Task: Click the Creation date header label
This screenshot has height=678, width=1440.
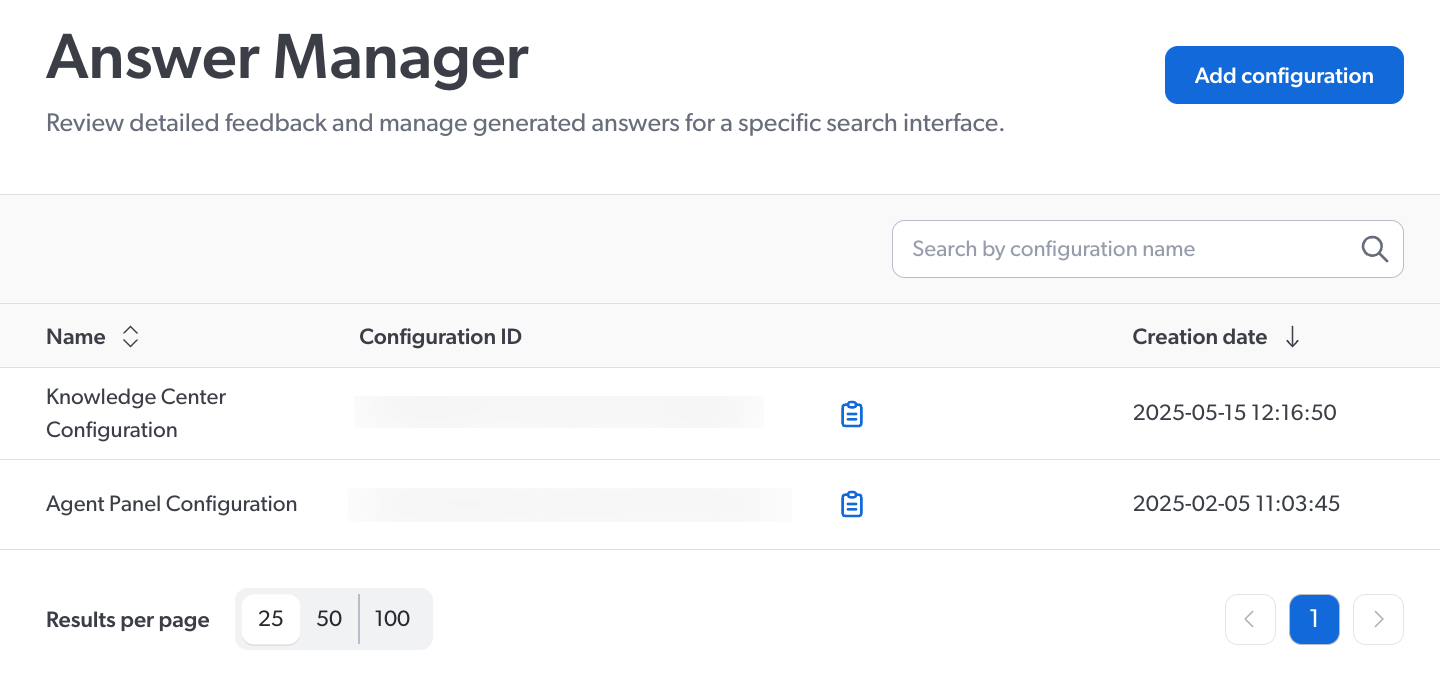Action: pyautogui.click(x=1199, y=337)
